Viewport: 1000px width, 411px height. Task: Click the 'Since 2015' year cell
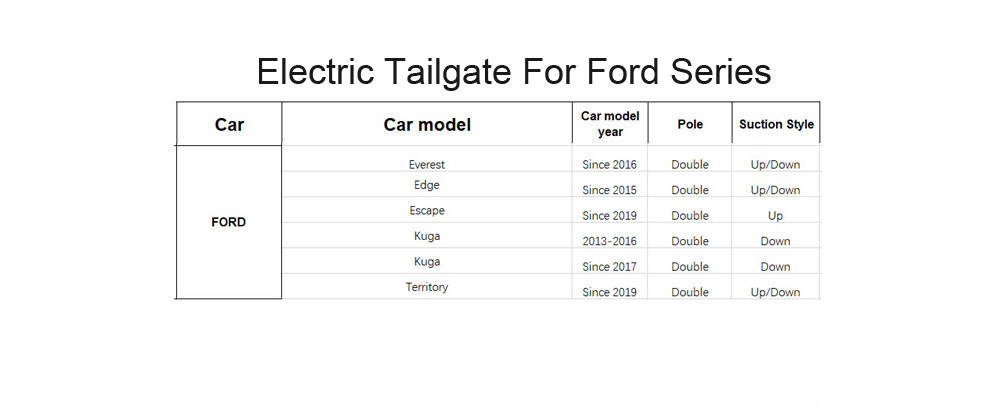[609, 190]
